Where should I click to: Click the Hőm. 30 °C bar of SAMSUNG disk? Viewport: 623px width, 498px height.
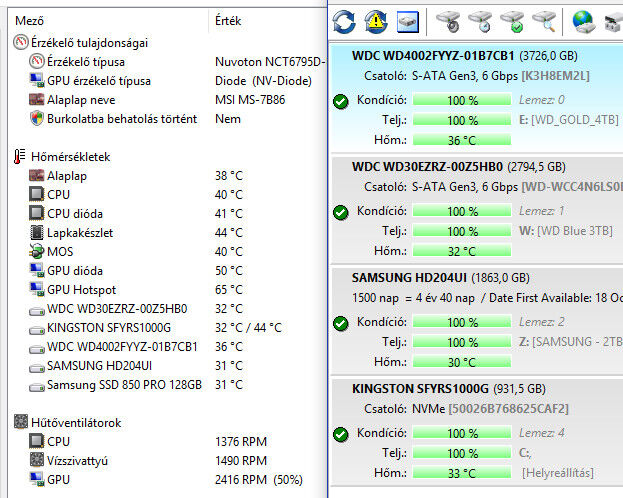462,362
